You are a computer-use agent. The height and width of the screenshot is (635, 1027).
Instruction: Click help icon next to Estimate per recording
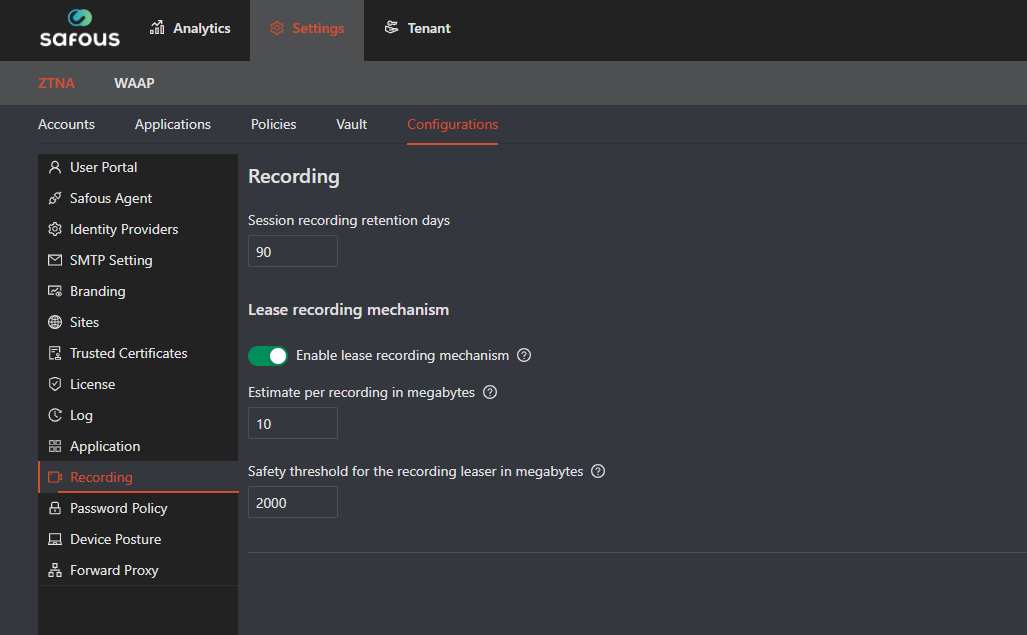pyautogui.click(x=490, y=393)
